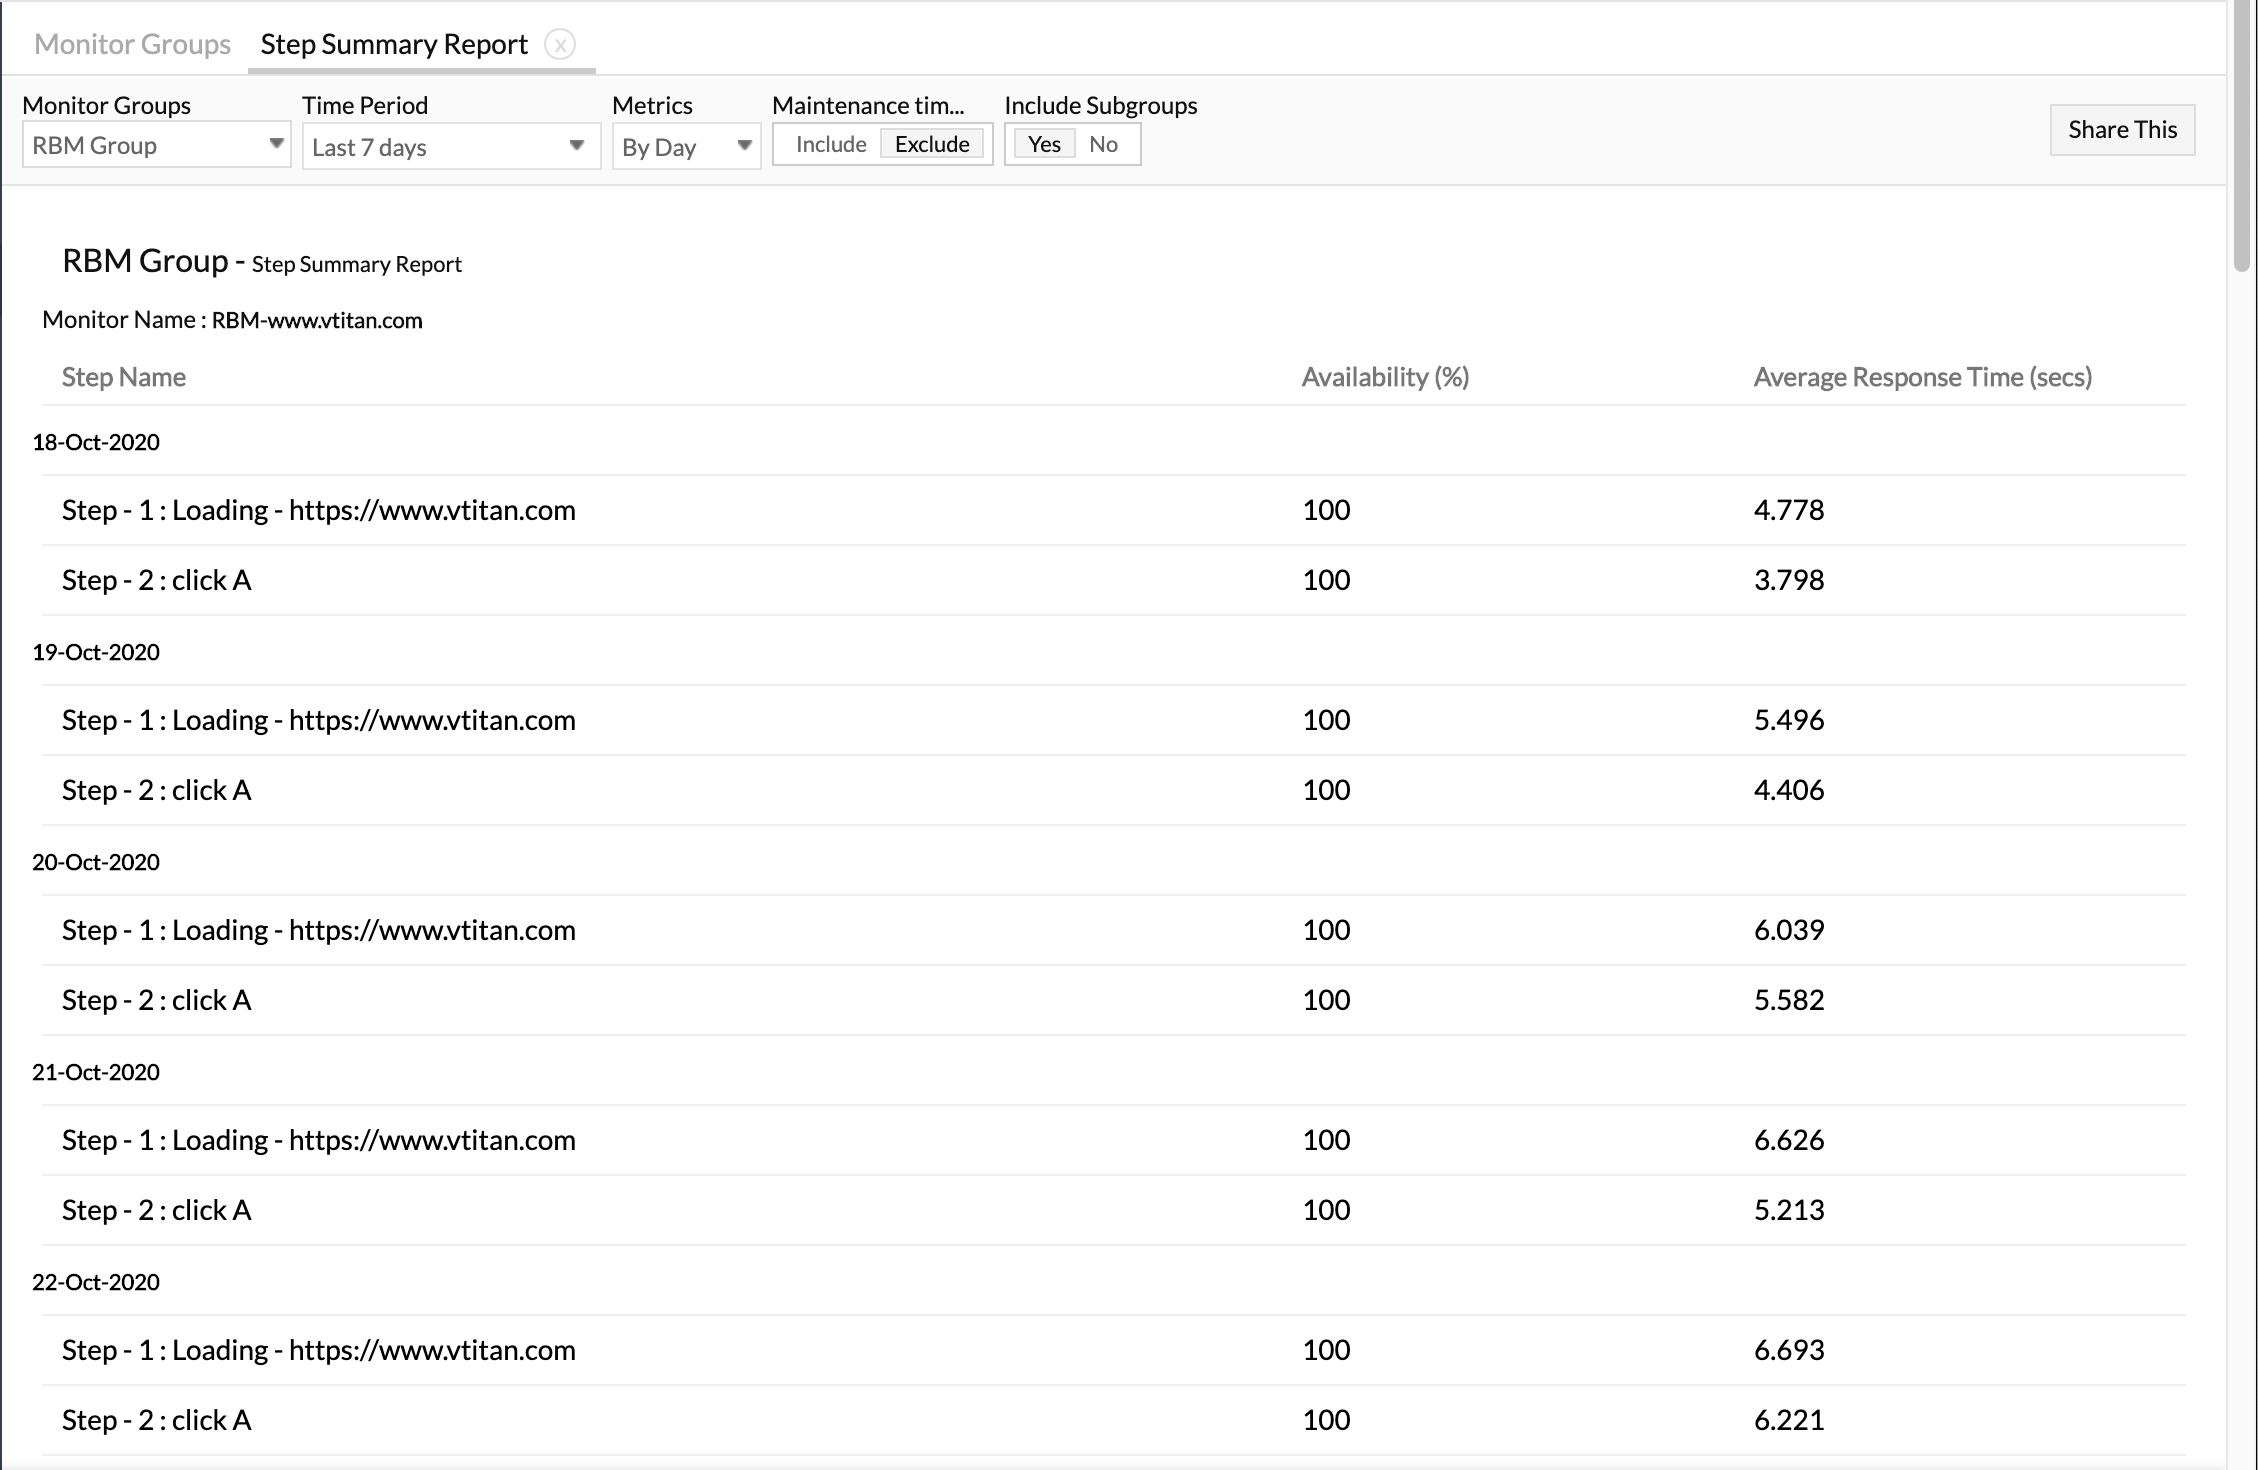This screenshot has height=1470, width=2258.
Task: Select the Step Summary Report tab
Action: point(394,45)
